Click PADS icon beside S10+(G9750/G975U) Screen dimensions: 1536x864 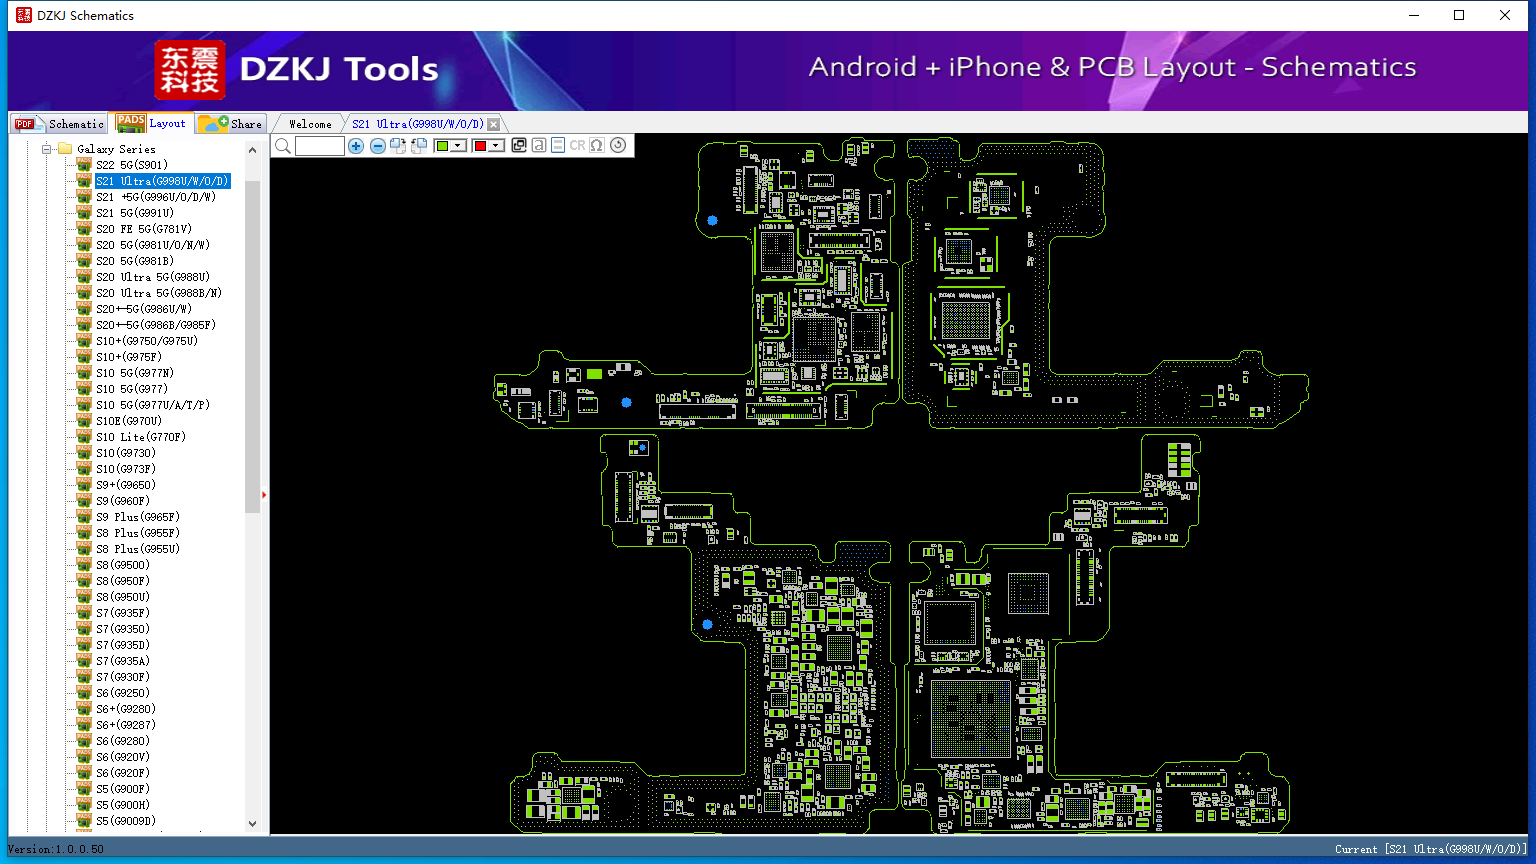(x=84, y=341)
